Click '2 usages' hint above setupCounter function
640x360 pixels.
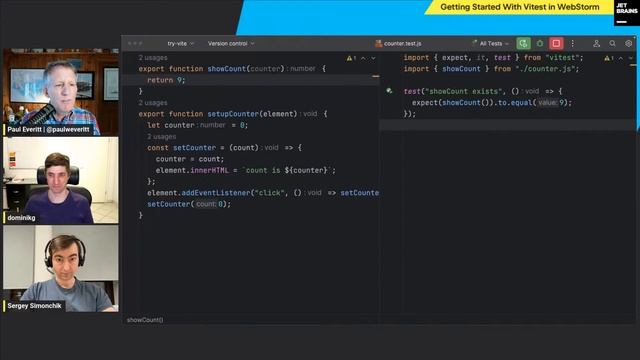[153, 103]
